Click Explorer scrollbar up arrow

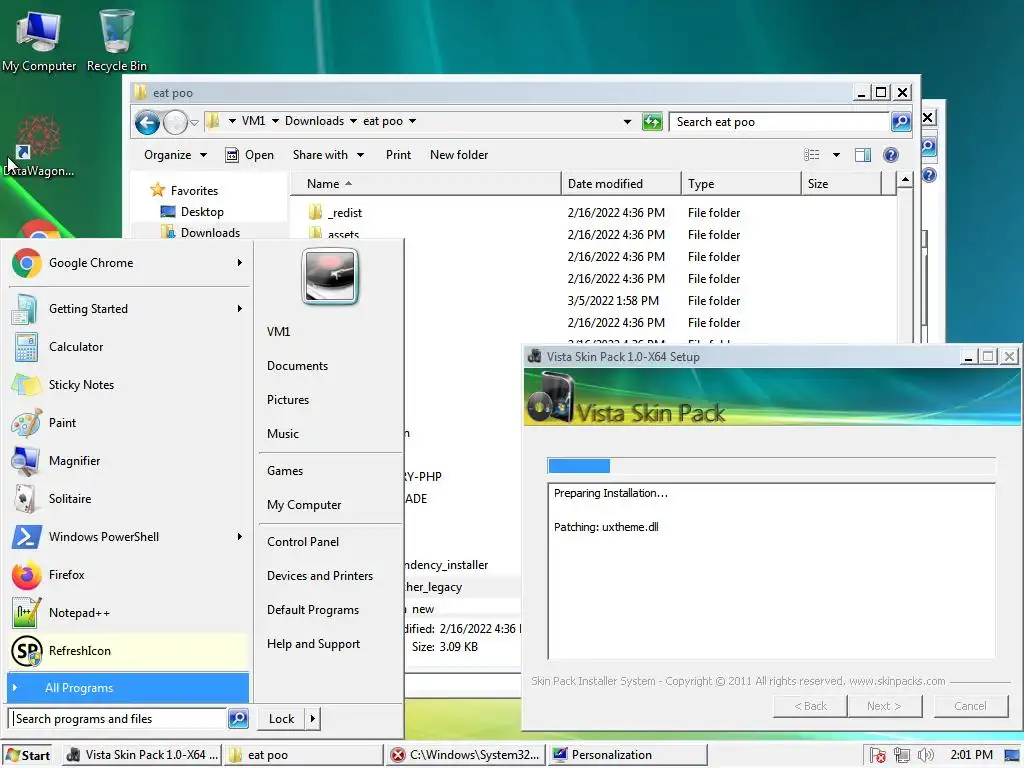905,180
